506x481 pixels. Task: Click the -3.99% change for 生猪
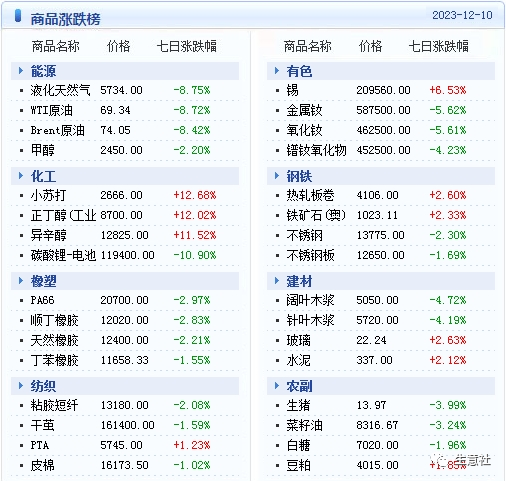(448, 405)
